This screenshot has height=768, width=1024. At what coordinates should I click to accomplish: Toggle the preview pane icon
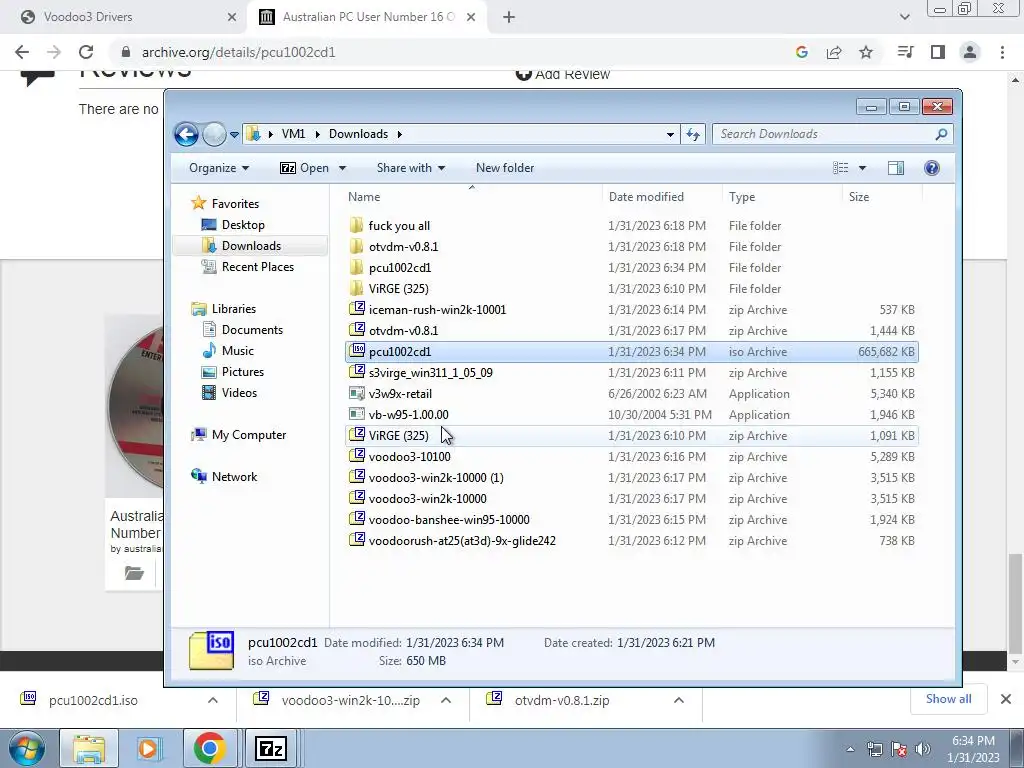[896, 168]
